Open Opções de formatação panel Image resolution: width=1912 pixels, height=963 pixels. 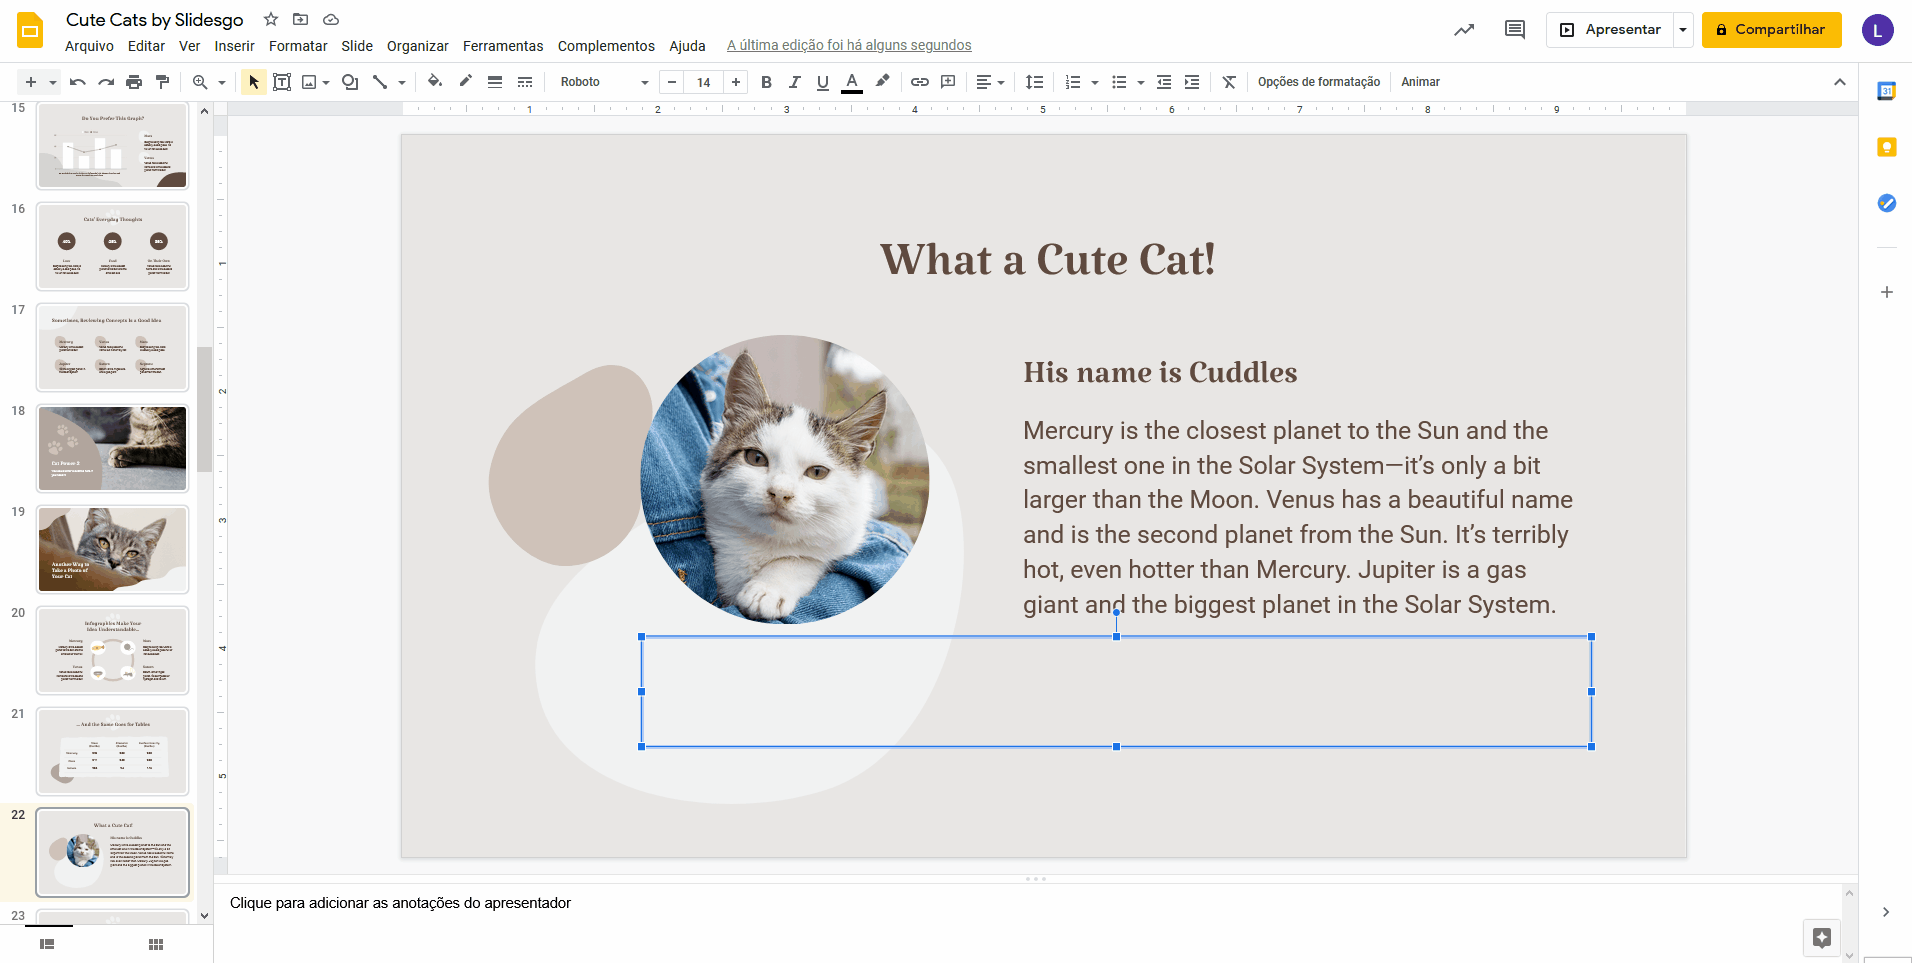pos(1318,82)
